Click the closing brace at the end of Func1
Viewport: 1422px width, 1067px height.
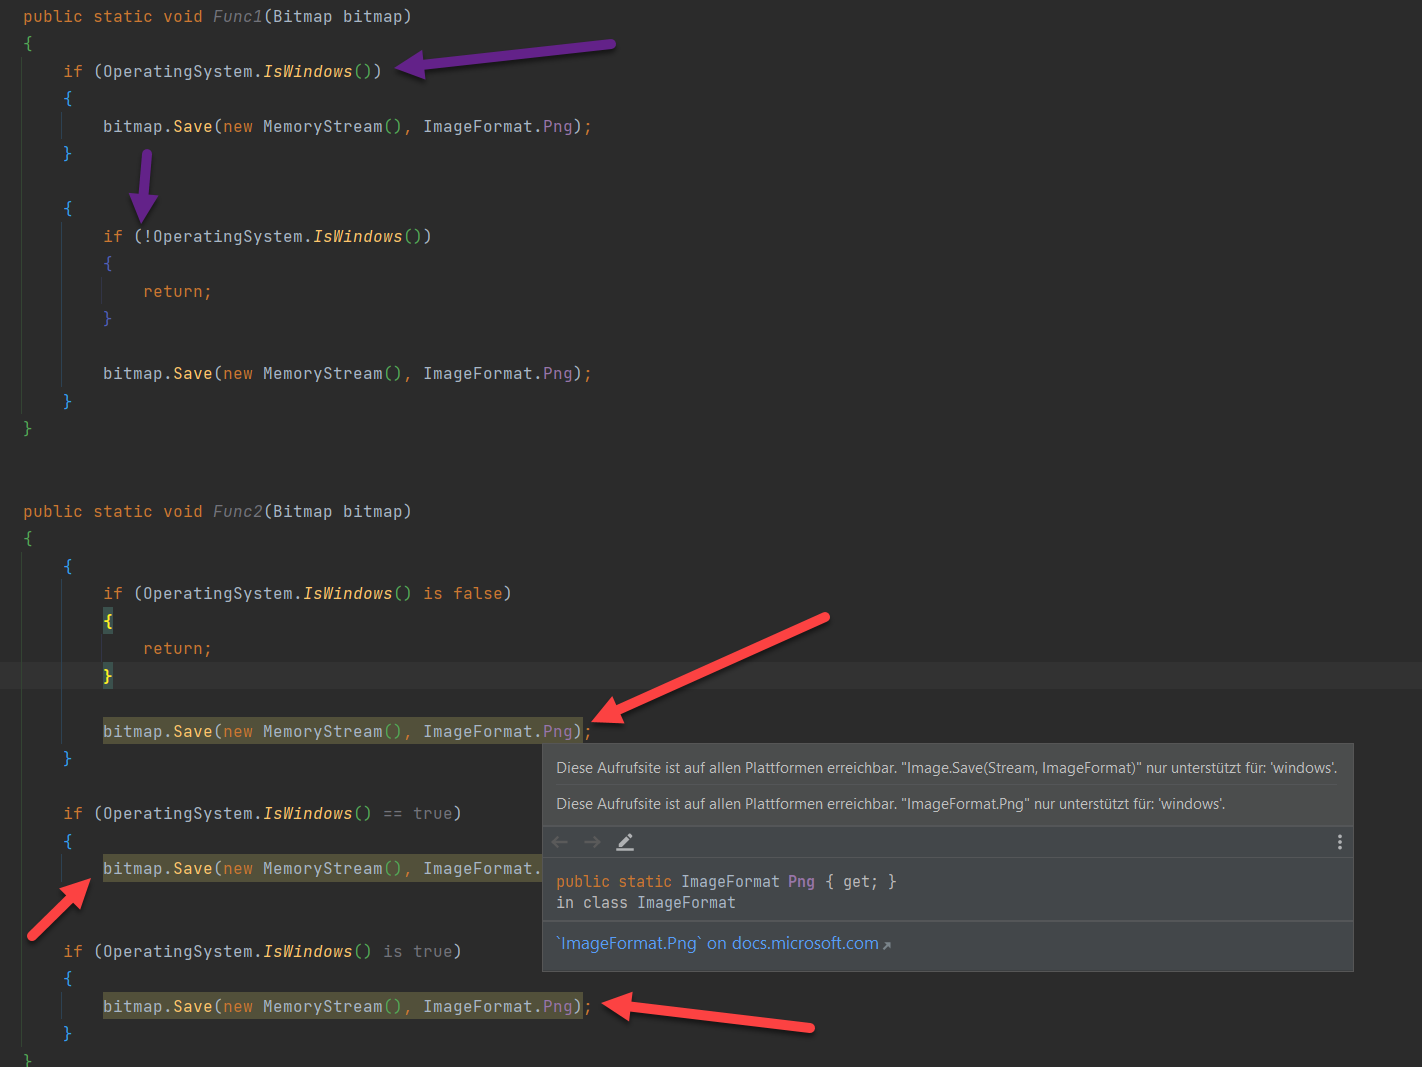pos(28,428)
